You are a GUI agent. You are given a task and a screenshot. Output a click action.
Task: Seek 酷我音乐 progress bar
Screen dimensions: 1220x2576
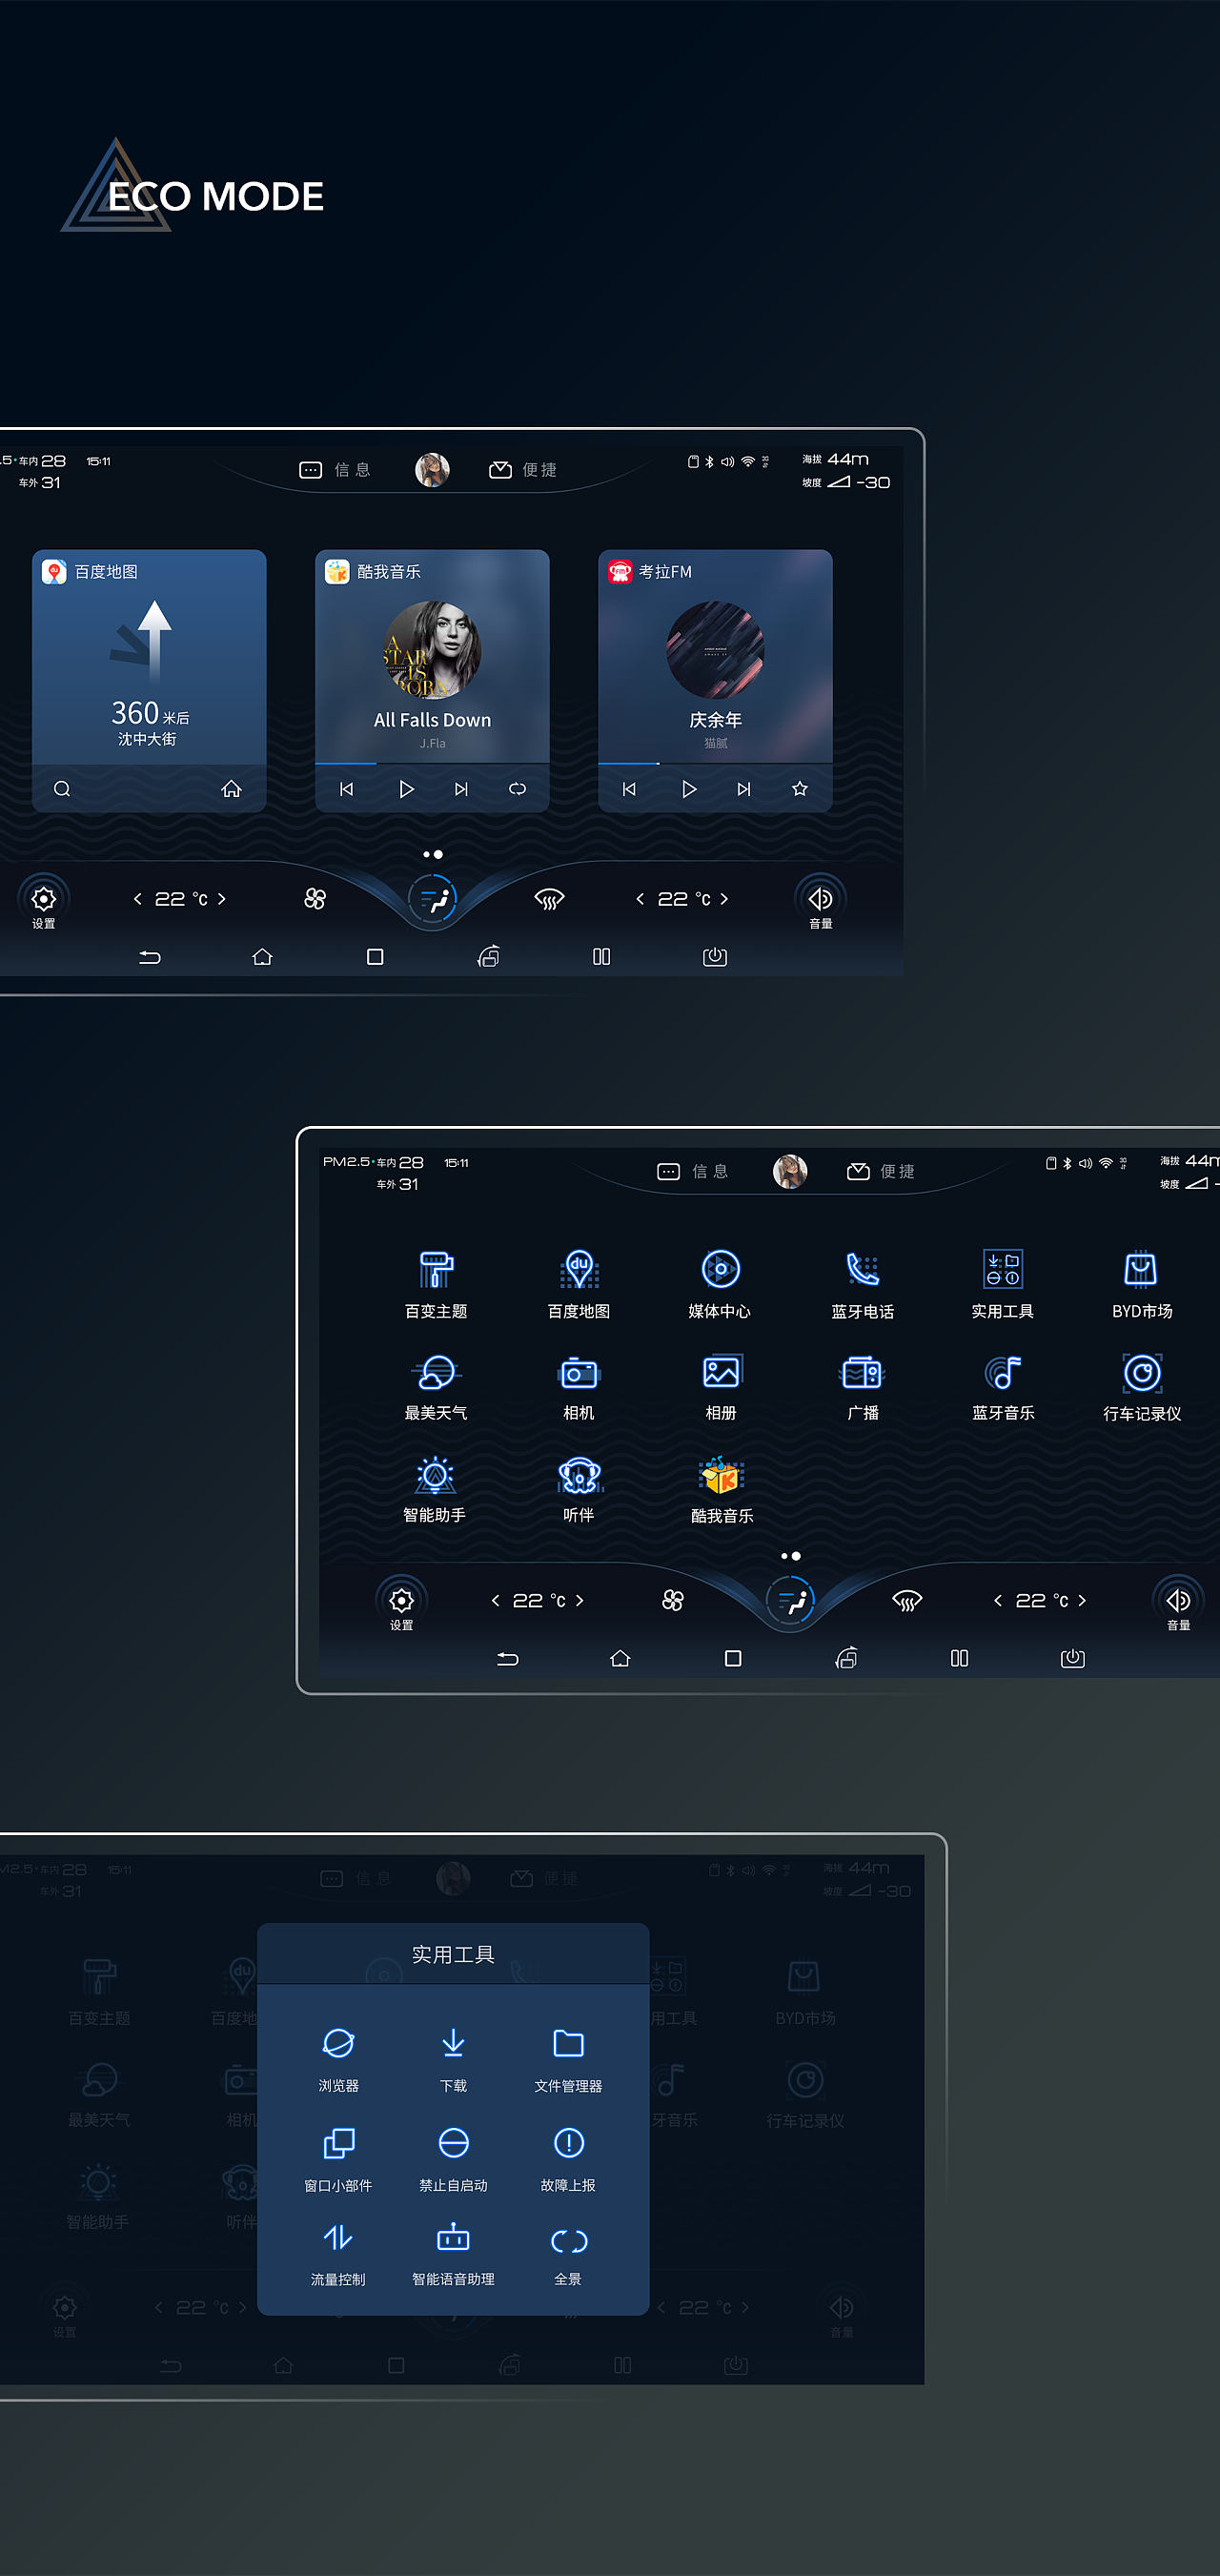click(x=432, y=763)
